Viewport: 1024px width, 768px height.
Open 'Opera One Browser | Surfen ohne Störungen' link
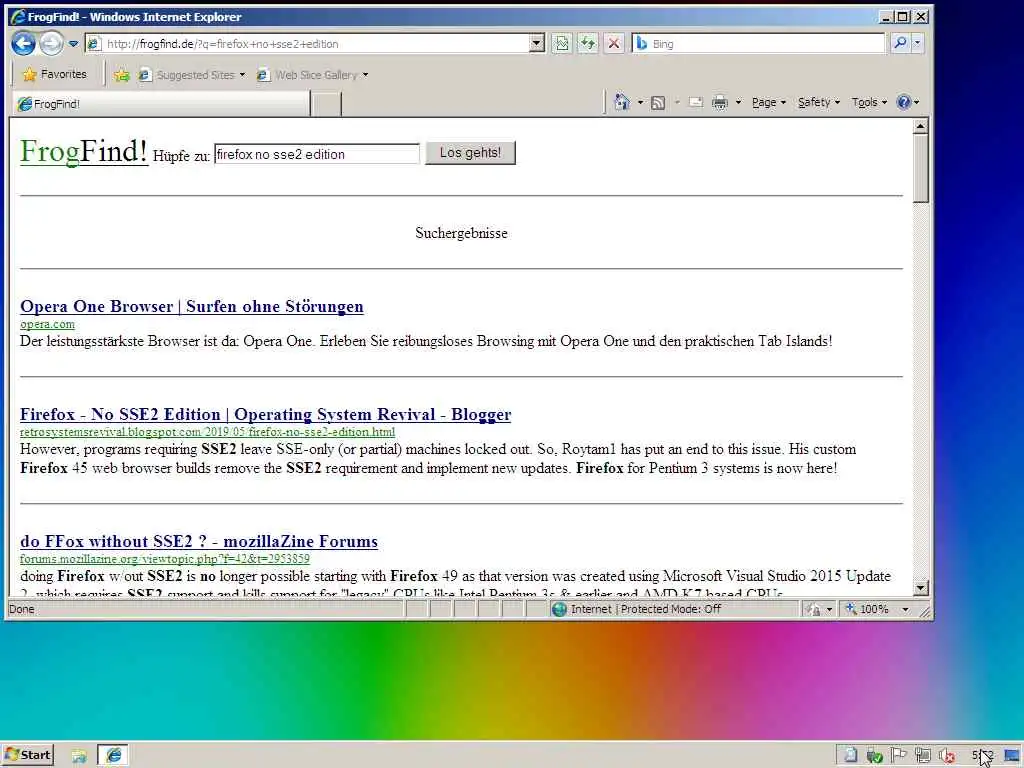click(191, 306)
